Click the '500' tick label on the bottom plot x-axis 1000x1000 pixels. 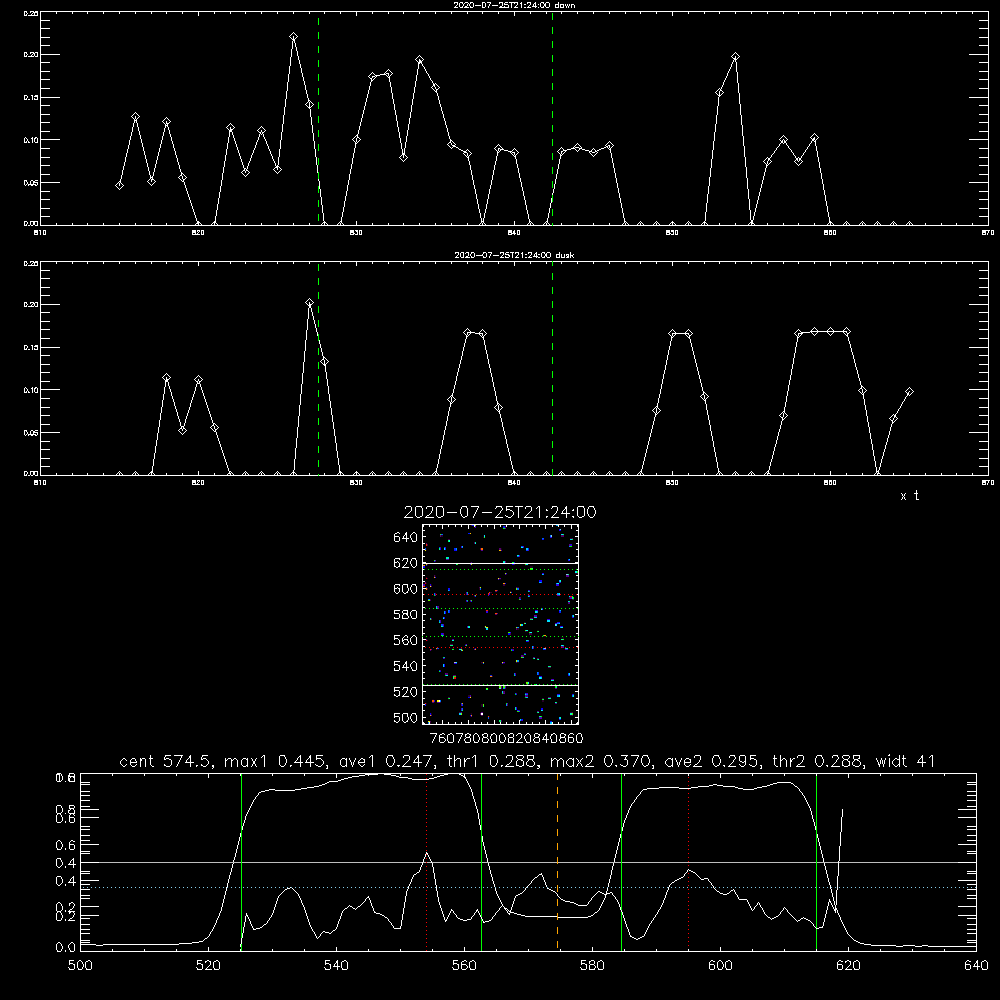click(x=80, y=965)
